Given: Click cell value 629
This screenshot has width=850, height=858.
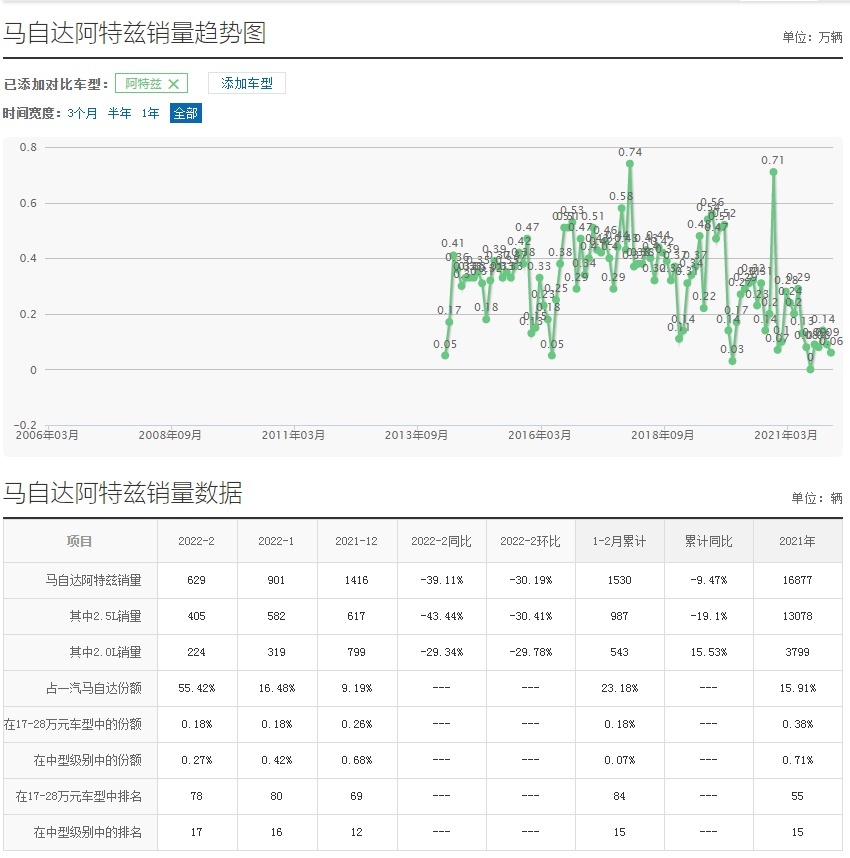Looking at the screenshot, I should coord(196,580).
